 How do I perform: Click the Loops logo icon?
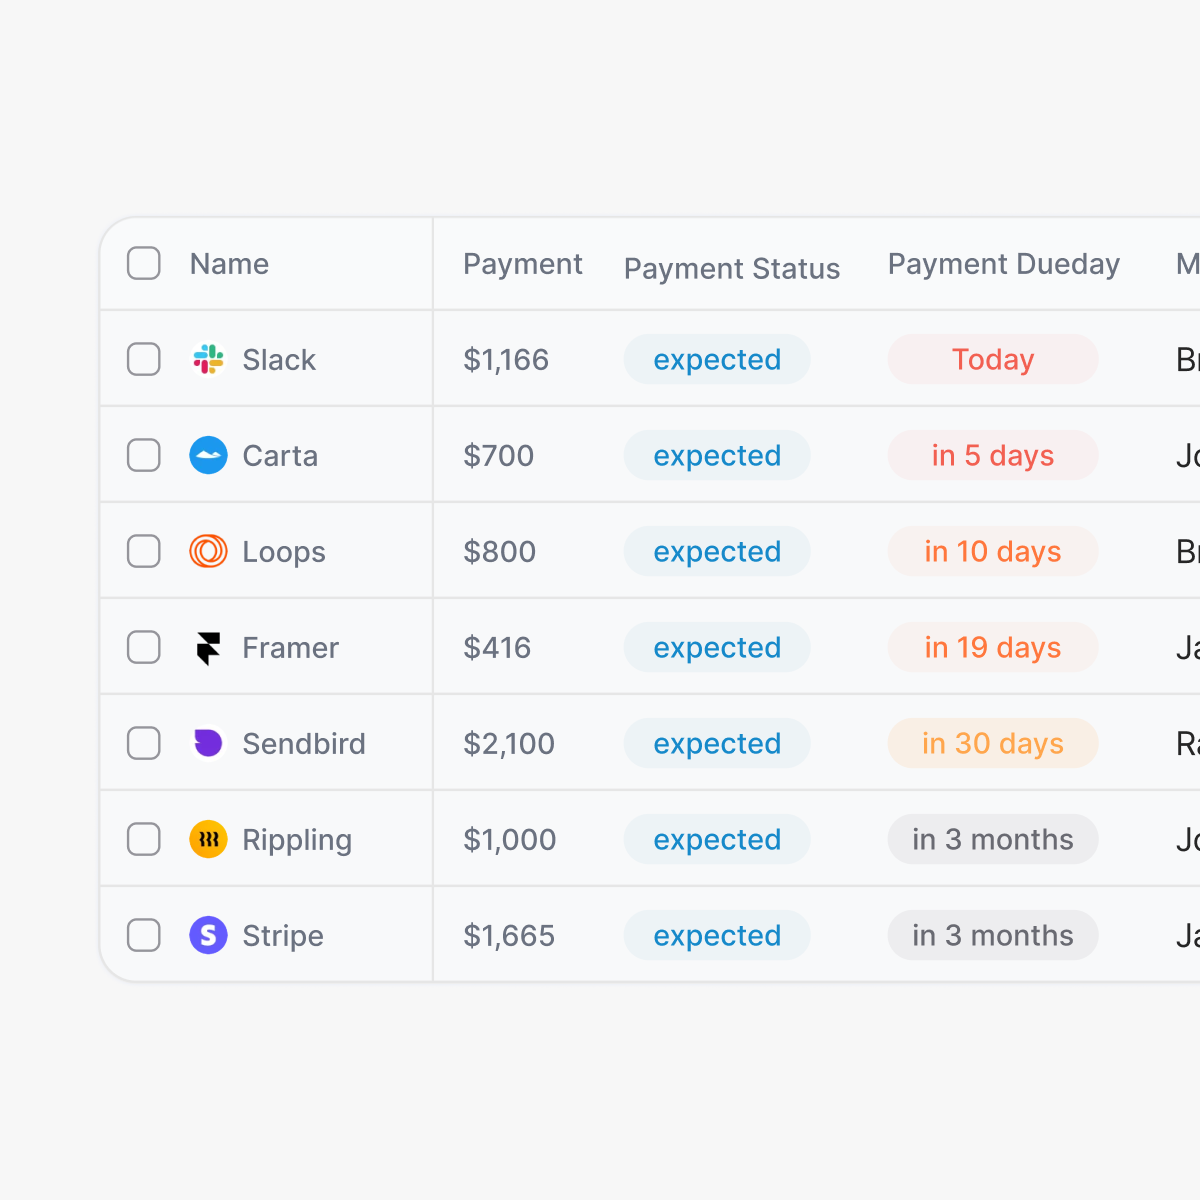[x=208, y=551]
